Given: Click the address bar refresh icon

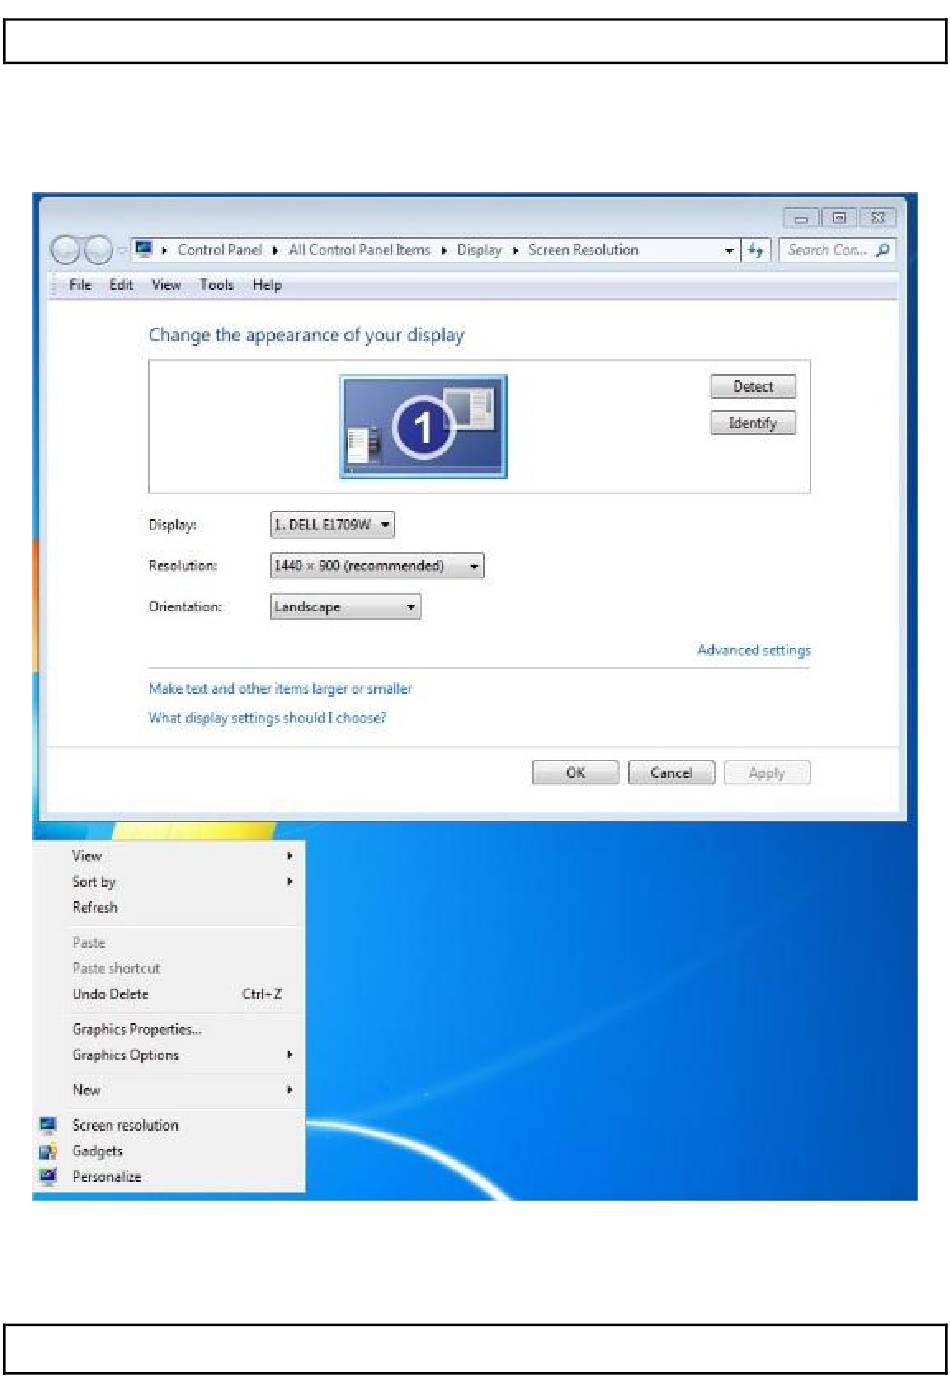Looking at the screenshot, I should tap(756, 250).
